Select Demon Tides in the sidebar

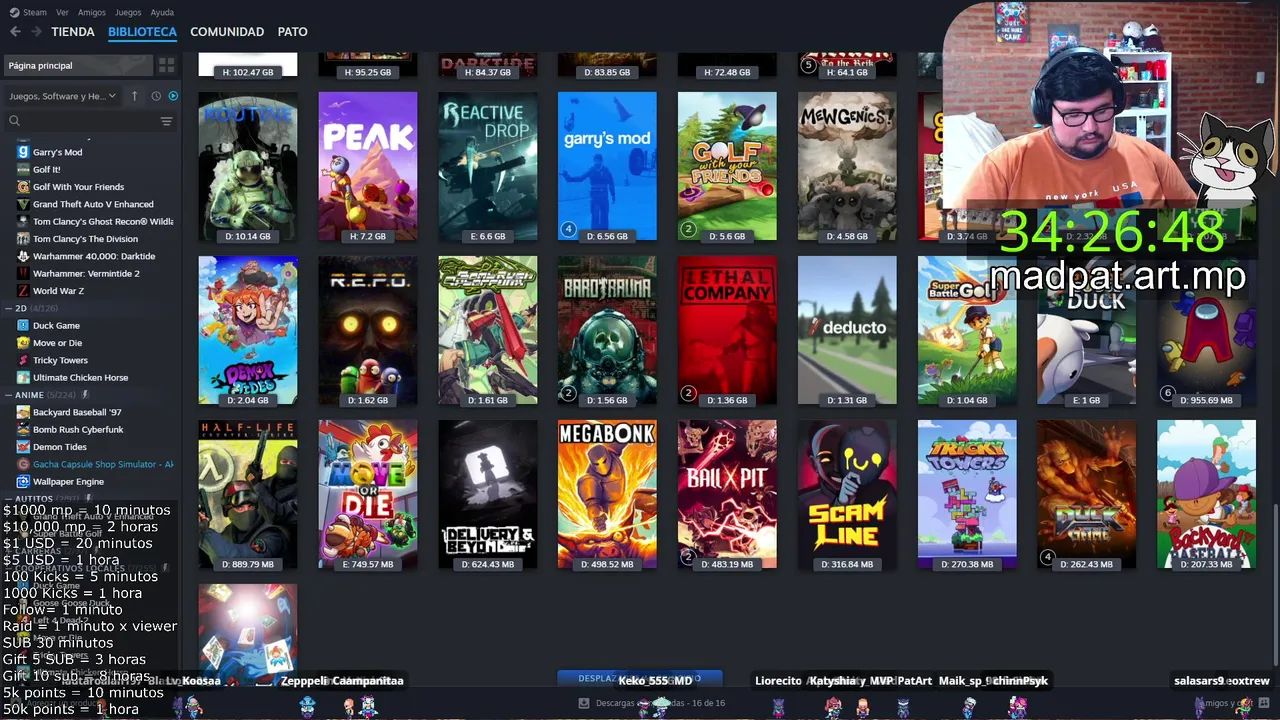pos(59,447)
